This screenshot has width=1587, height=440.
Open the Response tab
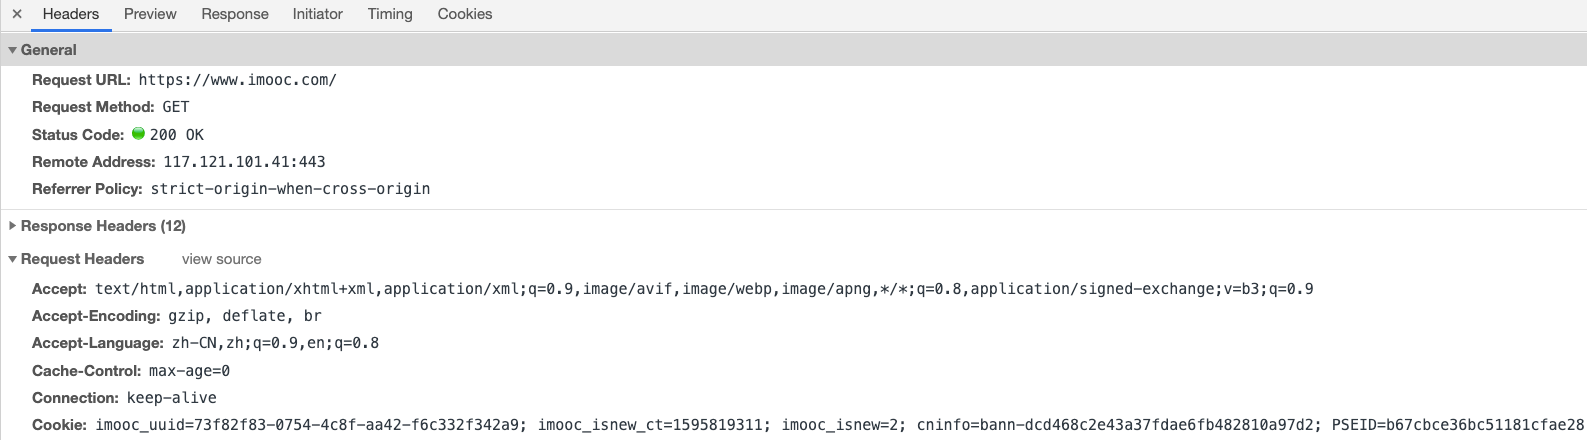click(235, 14)
